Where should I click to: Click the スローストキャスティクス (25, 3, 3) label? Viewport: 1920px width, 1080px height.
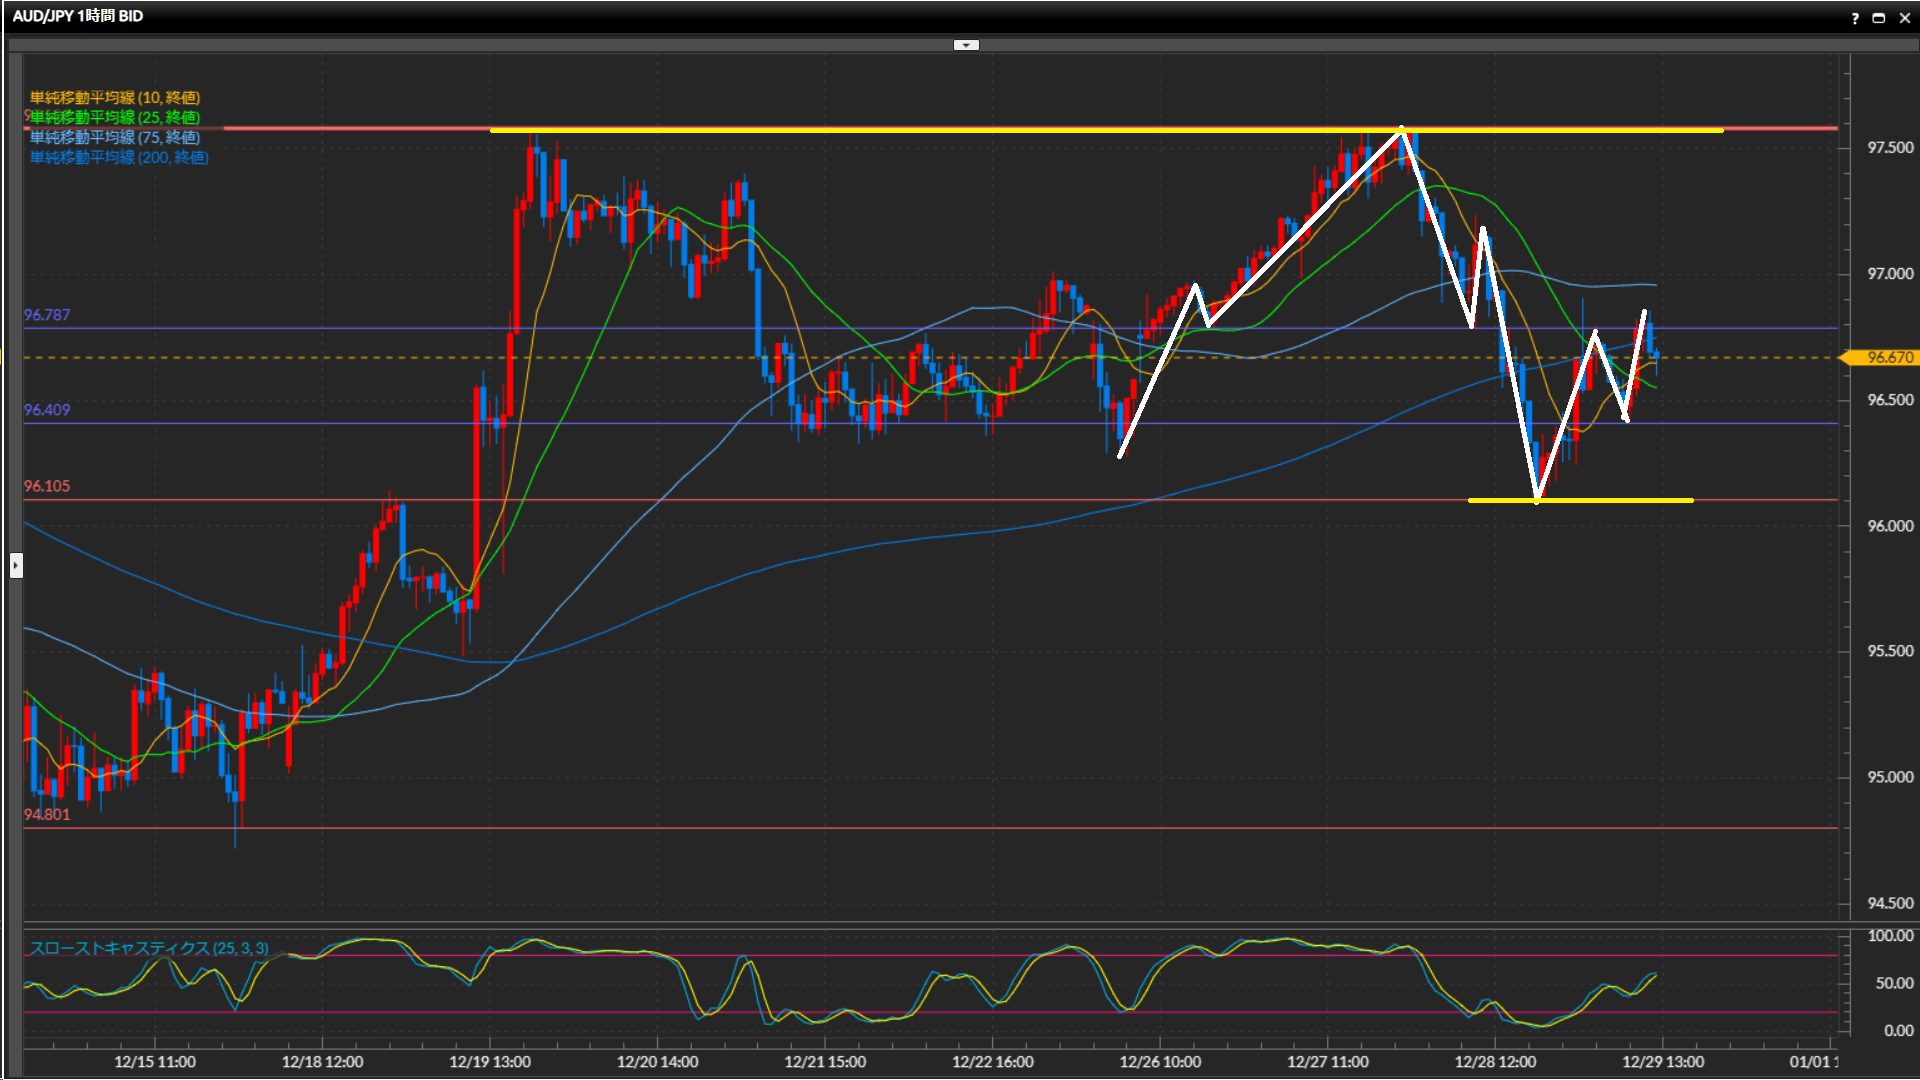click(x=149, y=947)
